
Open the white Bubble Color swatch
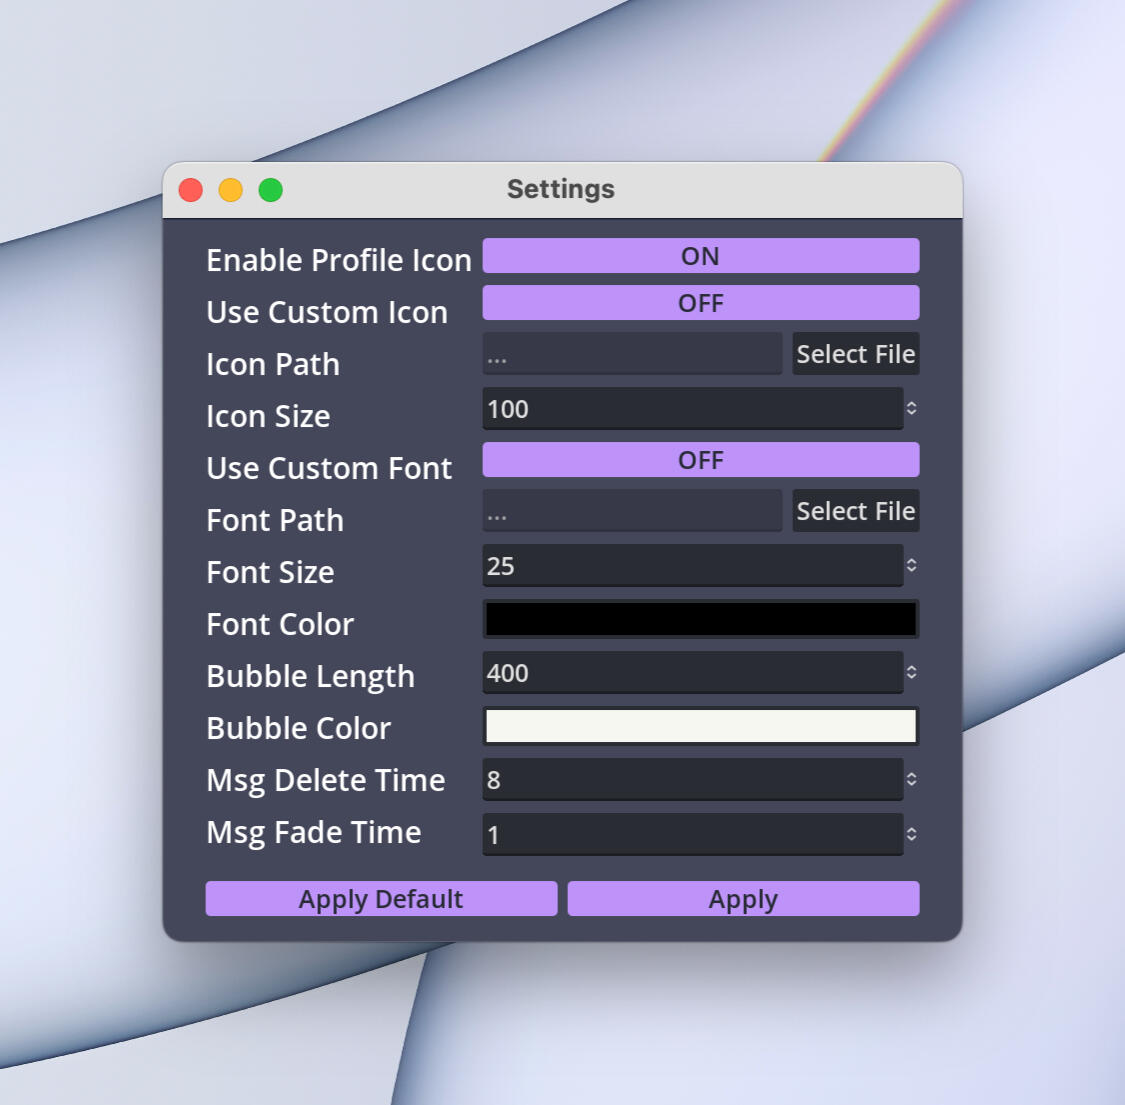(x=700, y=726)
